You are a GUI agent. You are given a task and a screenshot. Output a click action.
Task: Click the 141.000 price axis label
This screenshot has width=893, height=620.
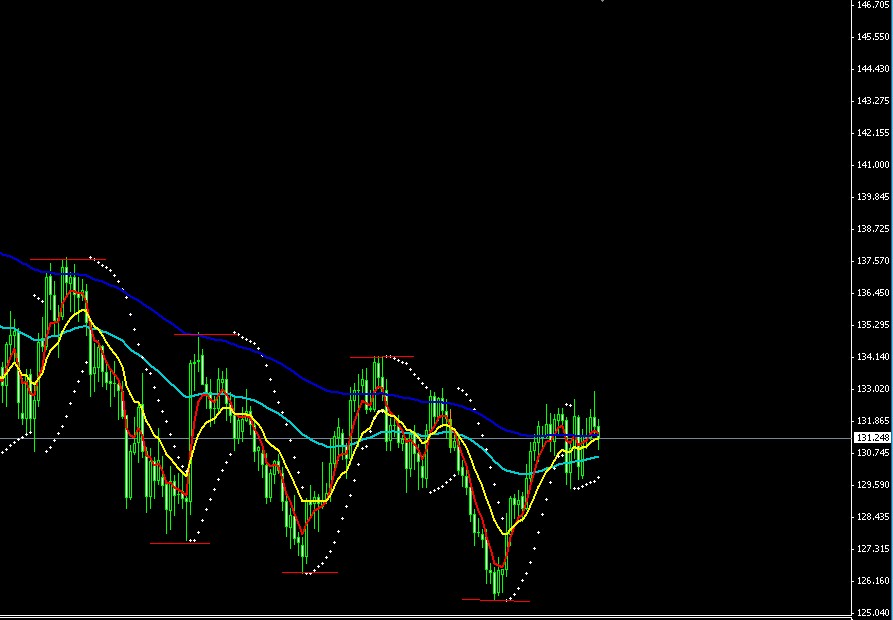coord(873,165)
